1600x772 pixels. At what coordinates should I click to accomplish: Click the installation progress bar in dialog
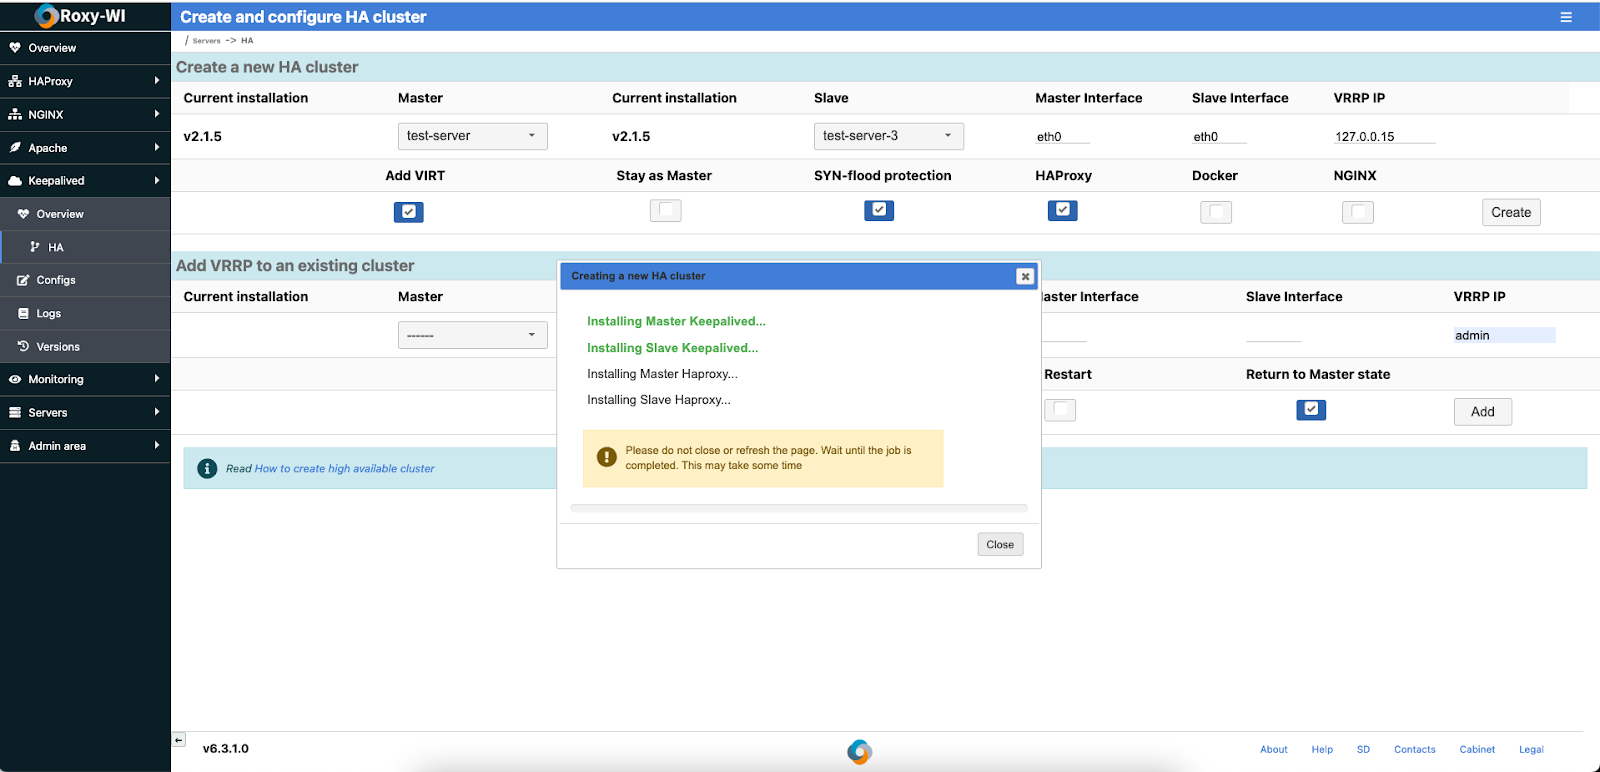pyautogui.click(x=798, y=508)
